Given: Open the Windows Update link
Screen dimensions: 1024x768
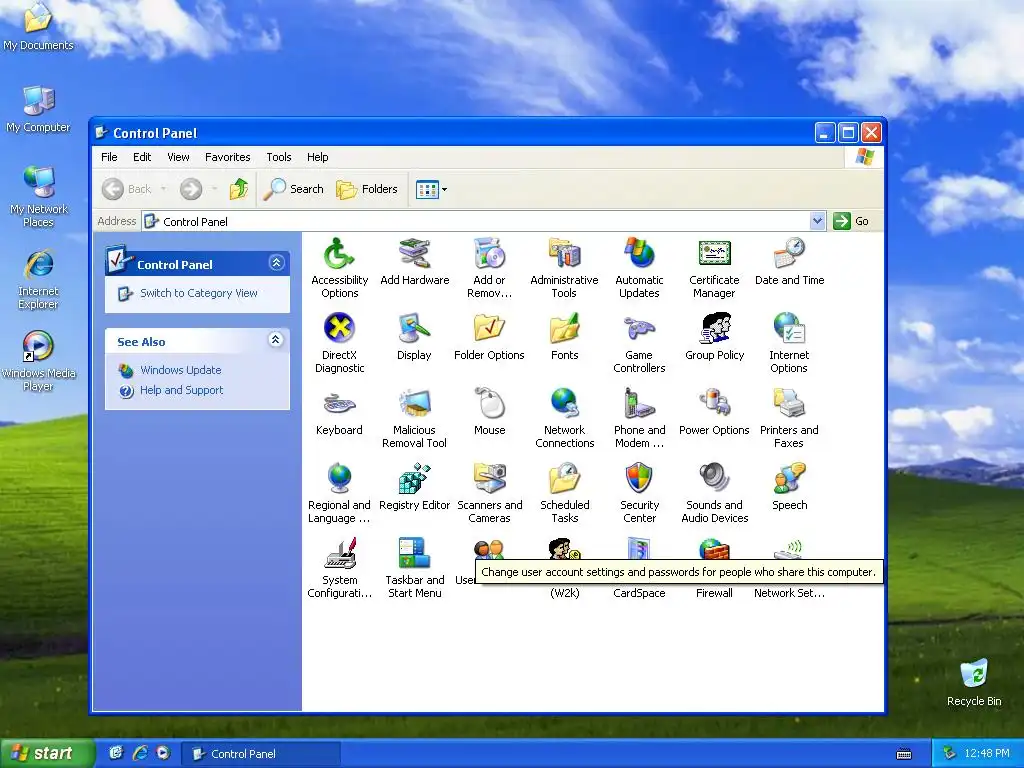Looking at the screenshot, I should 181,370.
